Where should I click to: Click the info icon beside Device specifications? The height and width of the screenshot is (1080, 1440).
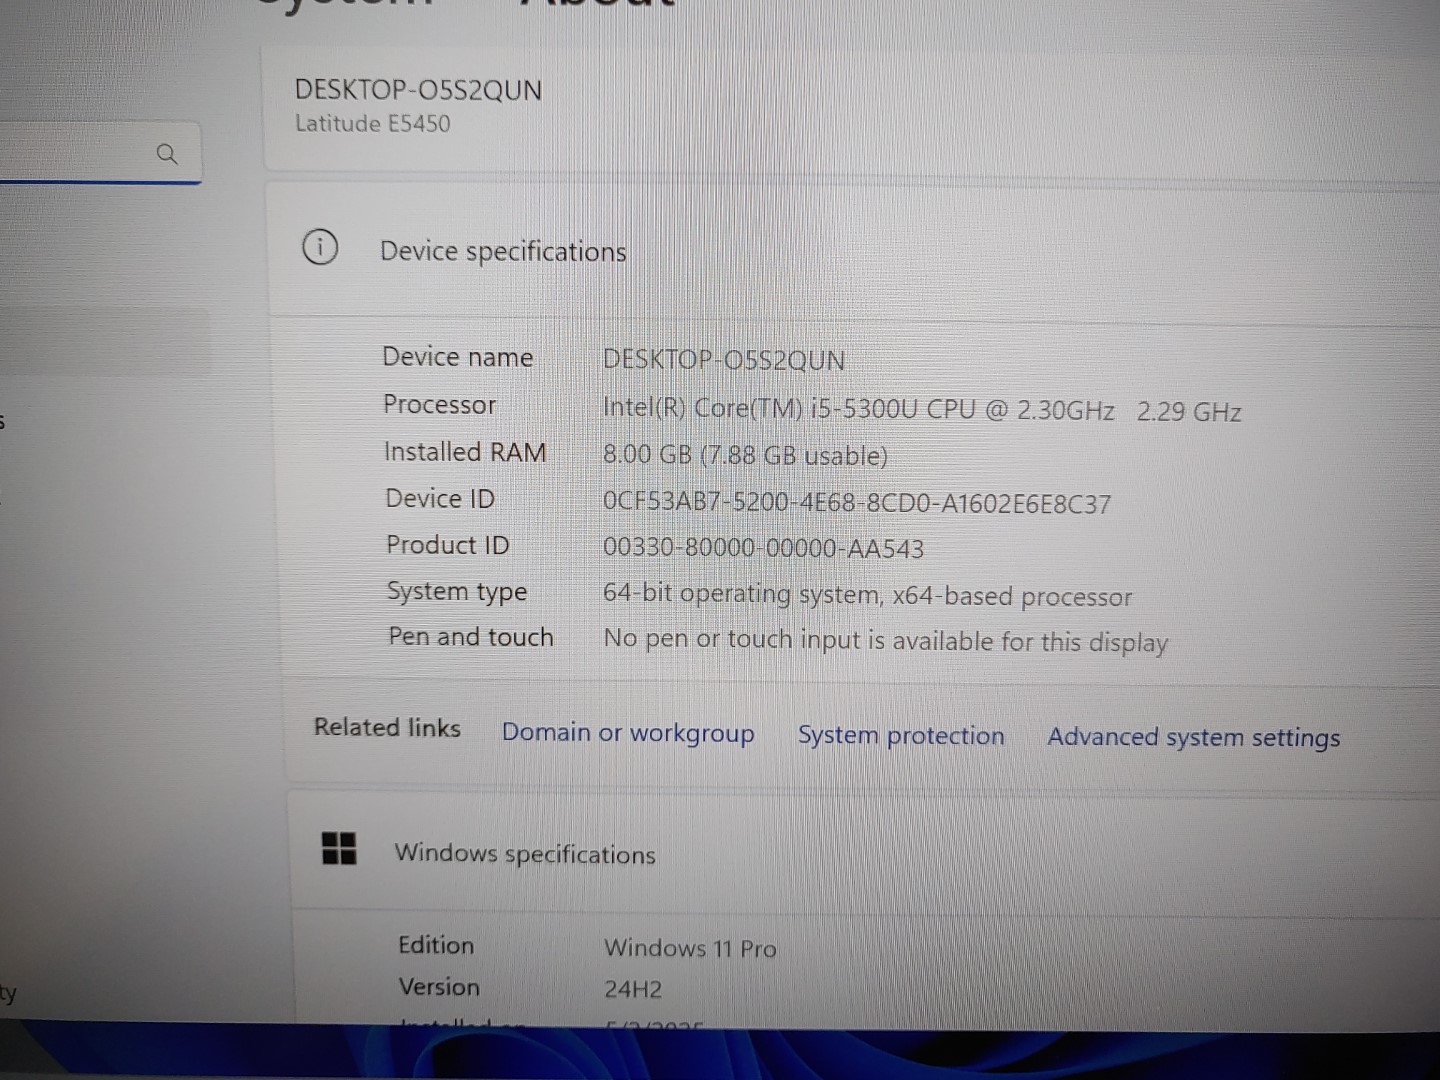coord(319,247)
